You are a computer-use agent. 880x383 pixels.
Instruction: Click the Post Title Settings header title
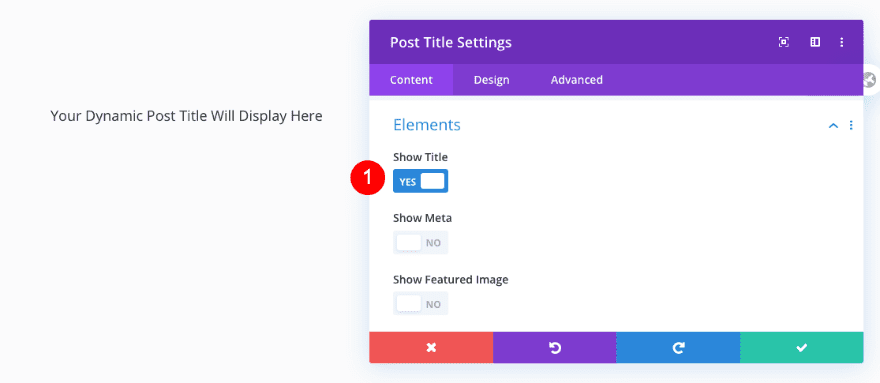[x=451, y=43]
